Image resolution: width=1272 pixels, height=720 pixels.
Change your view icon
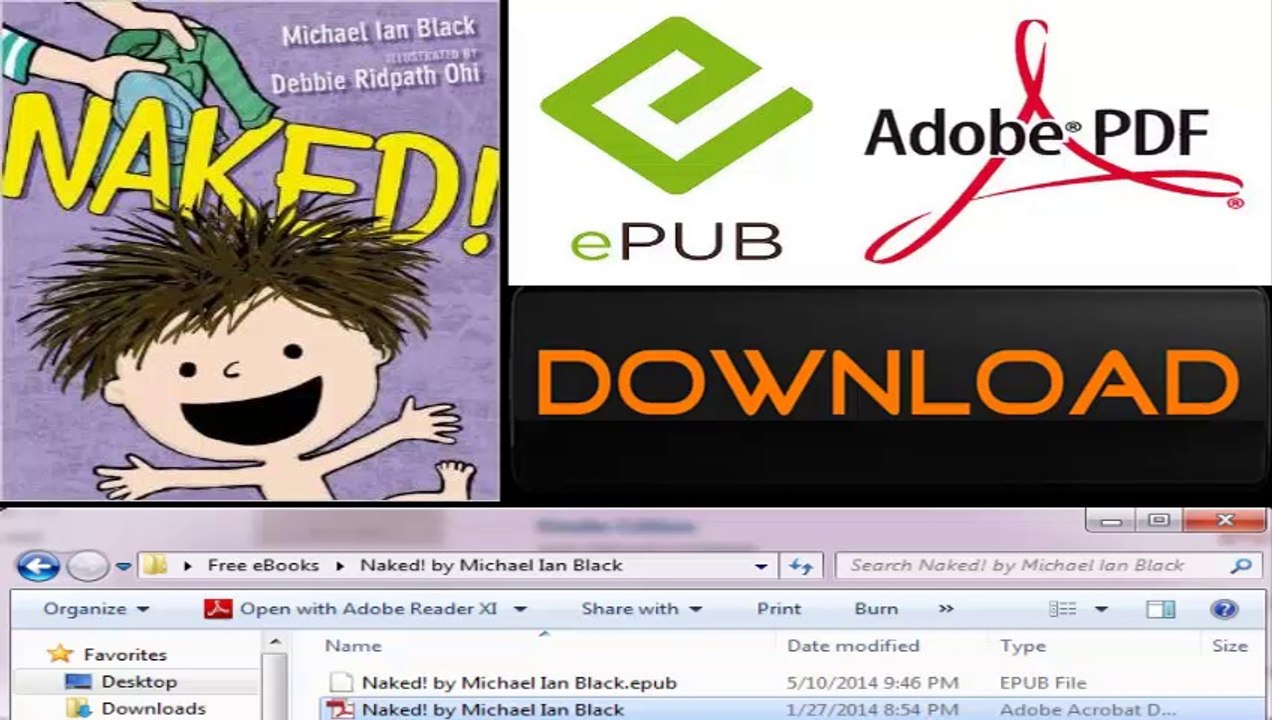point(1062,608)
